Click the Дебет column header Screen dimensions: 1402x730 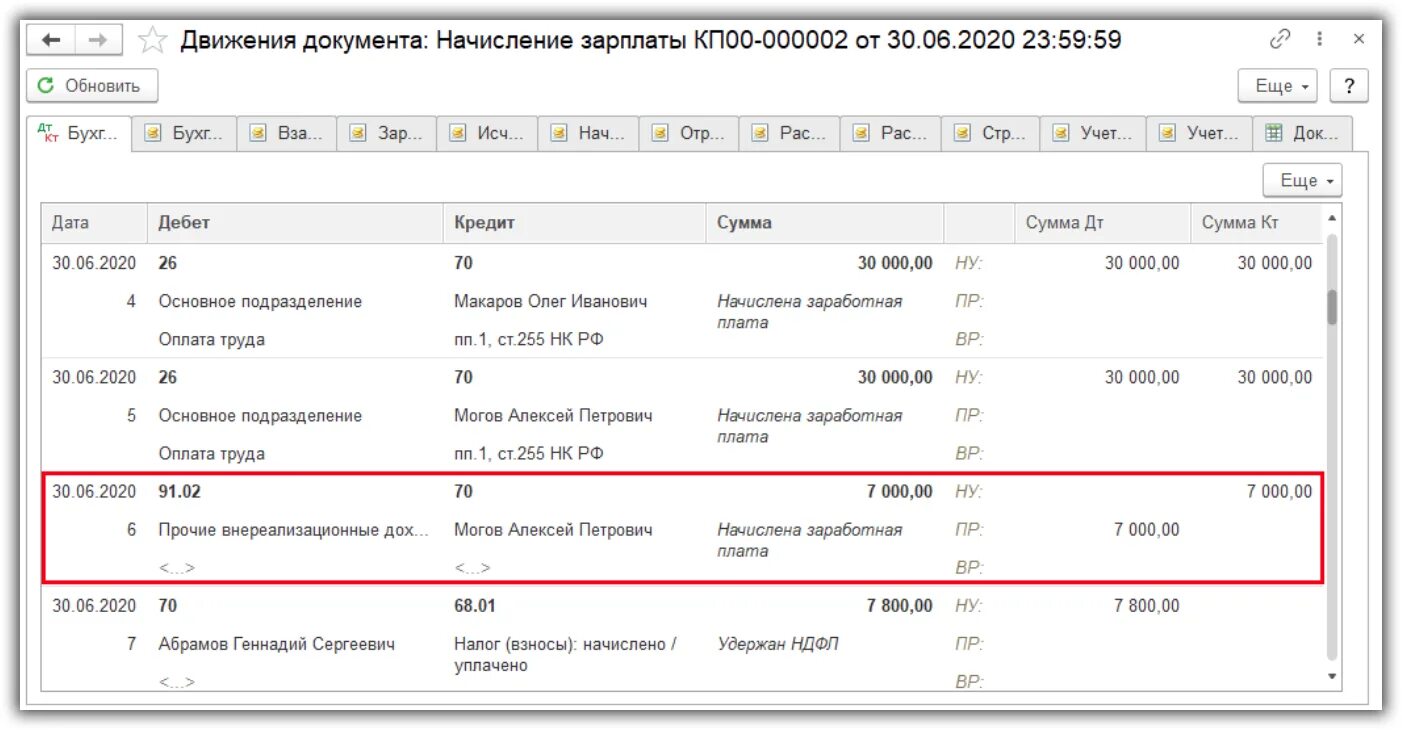click(295, 223)
